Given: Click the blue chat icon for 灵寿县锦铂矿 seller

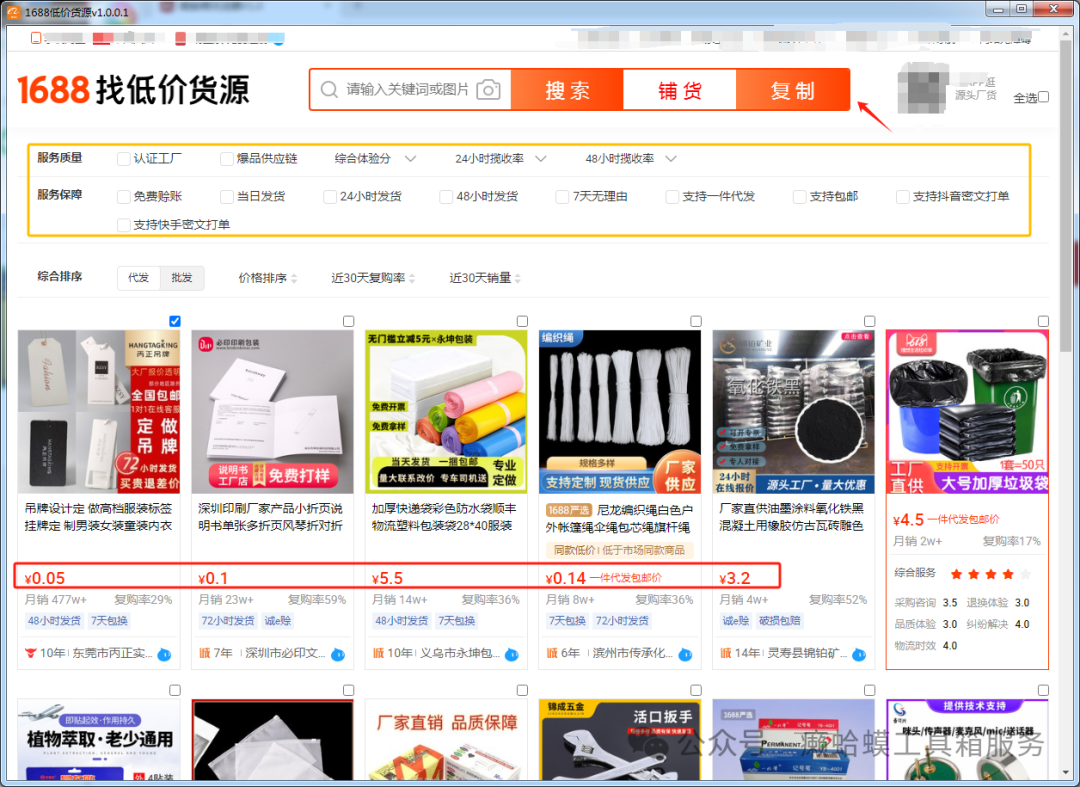Looking at the screenshot, I should 859,654.
